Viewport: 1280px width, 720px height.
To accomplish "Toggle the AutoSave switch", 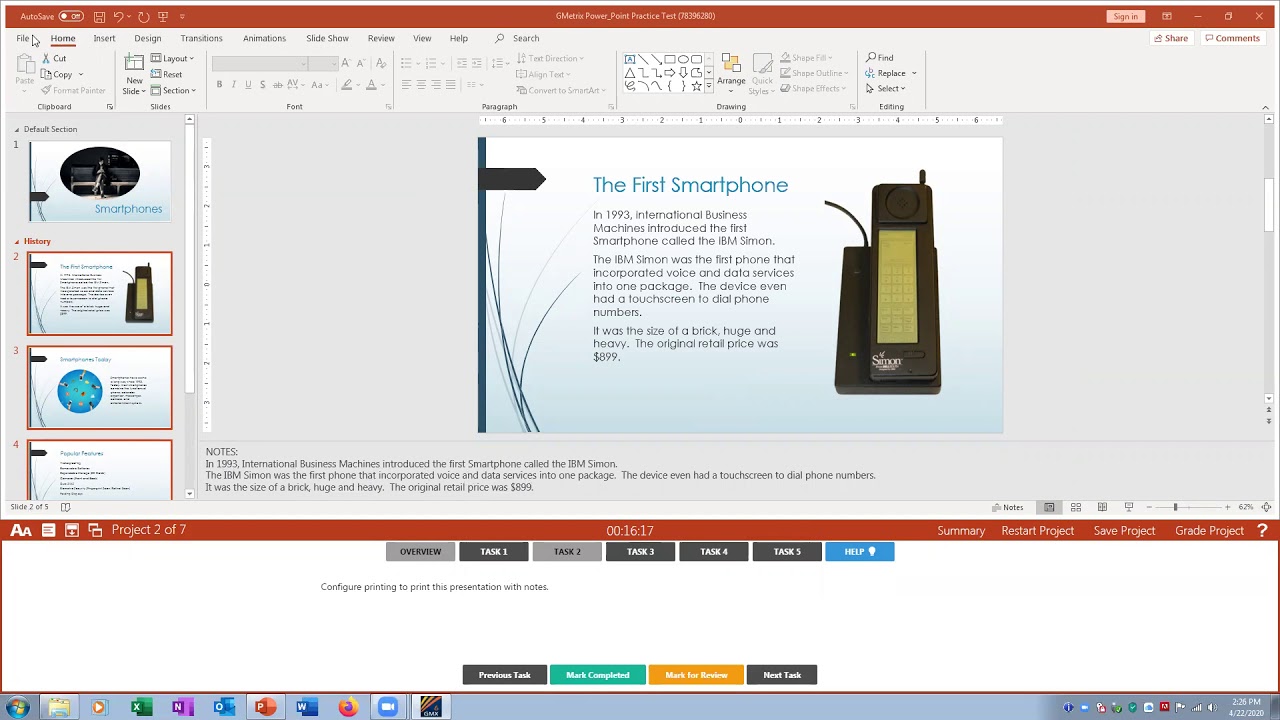I will (70, 16).
